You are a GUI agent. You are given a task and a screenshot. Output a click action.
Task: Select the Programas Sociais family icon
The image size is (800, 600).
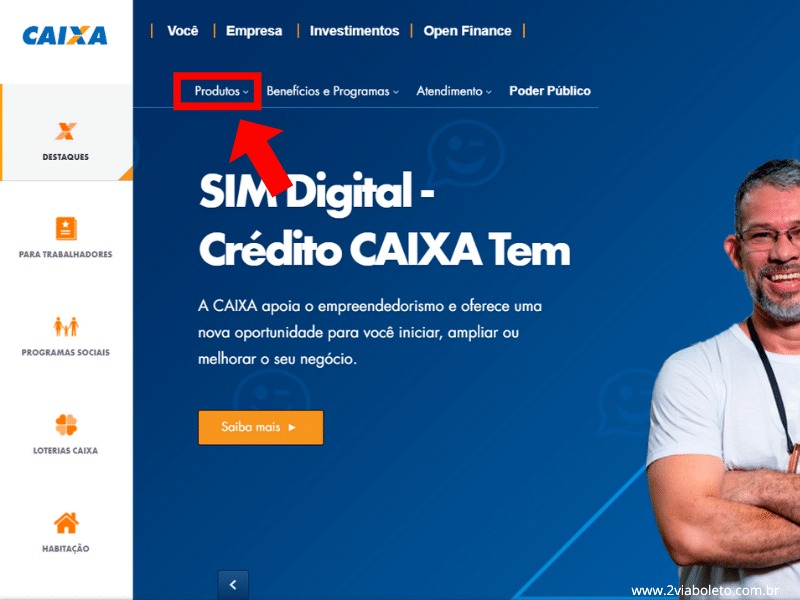[x=66, y=327]
